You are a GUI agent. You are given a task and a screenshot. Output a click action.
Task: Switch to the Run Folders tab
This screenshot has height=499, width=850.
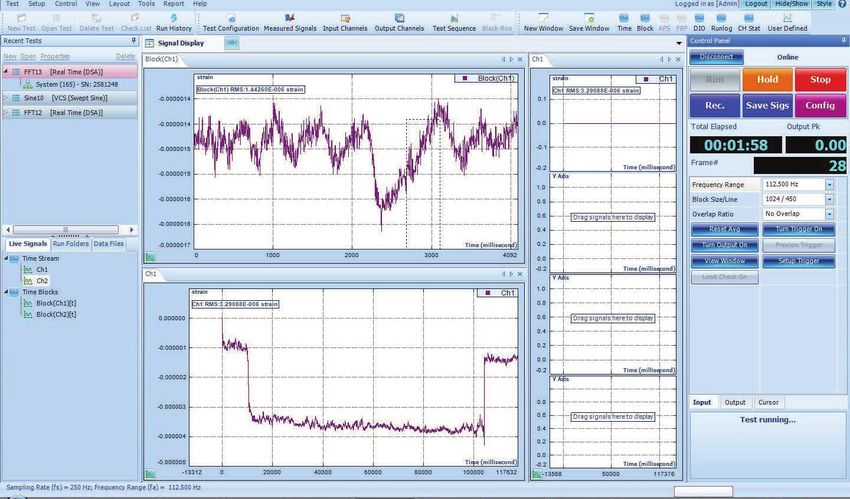tap(70, 244)
